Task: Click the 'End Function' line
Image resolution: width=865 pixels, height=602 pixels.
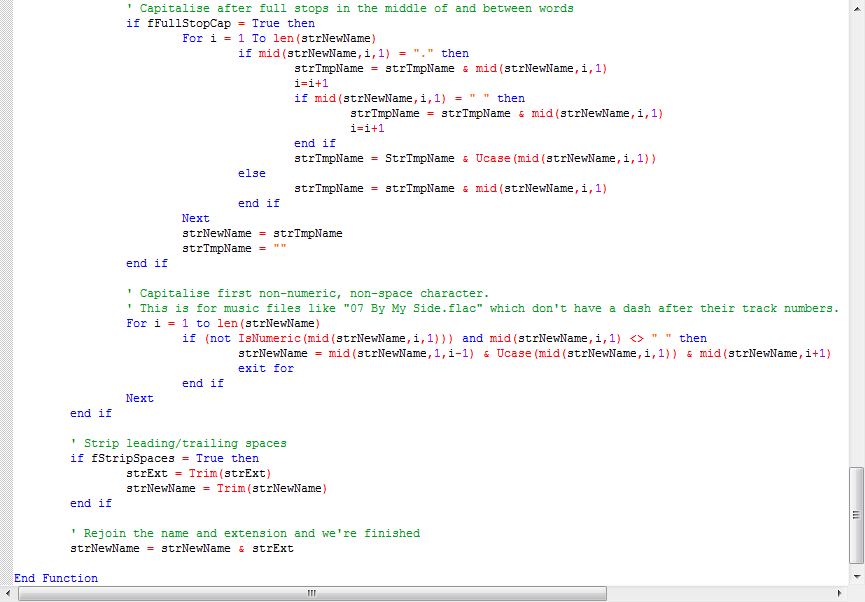Action: click(x=56, y=578)
